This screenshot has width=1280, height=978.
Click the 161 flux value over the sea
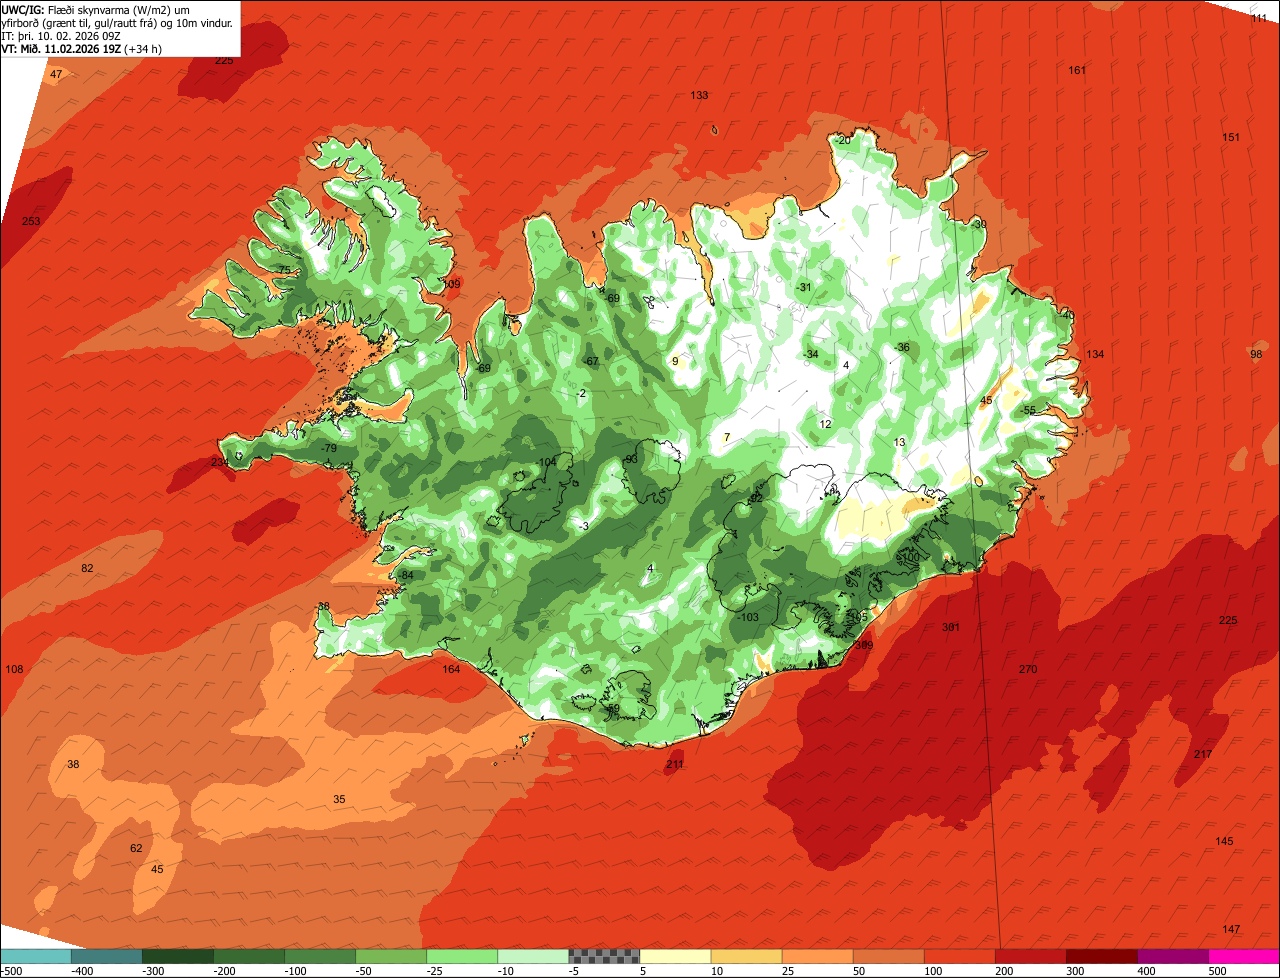[x=1077, y=70]
